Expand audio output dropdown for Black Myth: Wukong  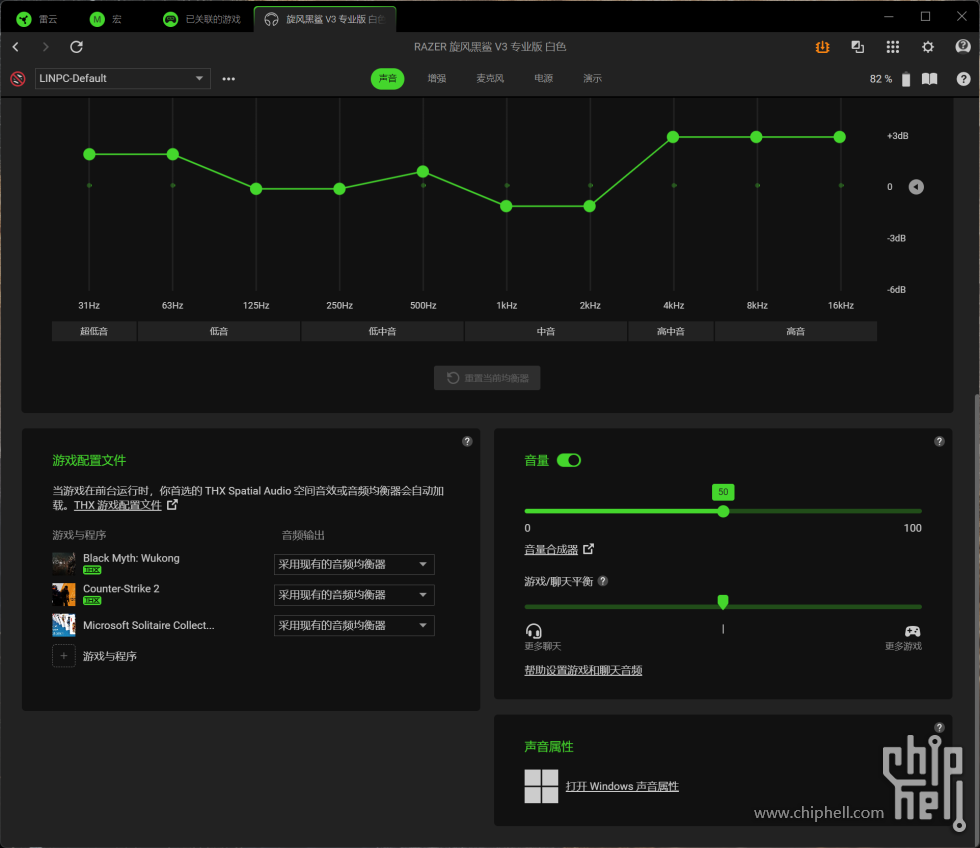coord(354,564)
